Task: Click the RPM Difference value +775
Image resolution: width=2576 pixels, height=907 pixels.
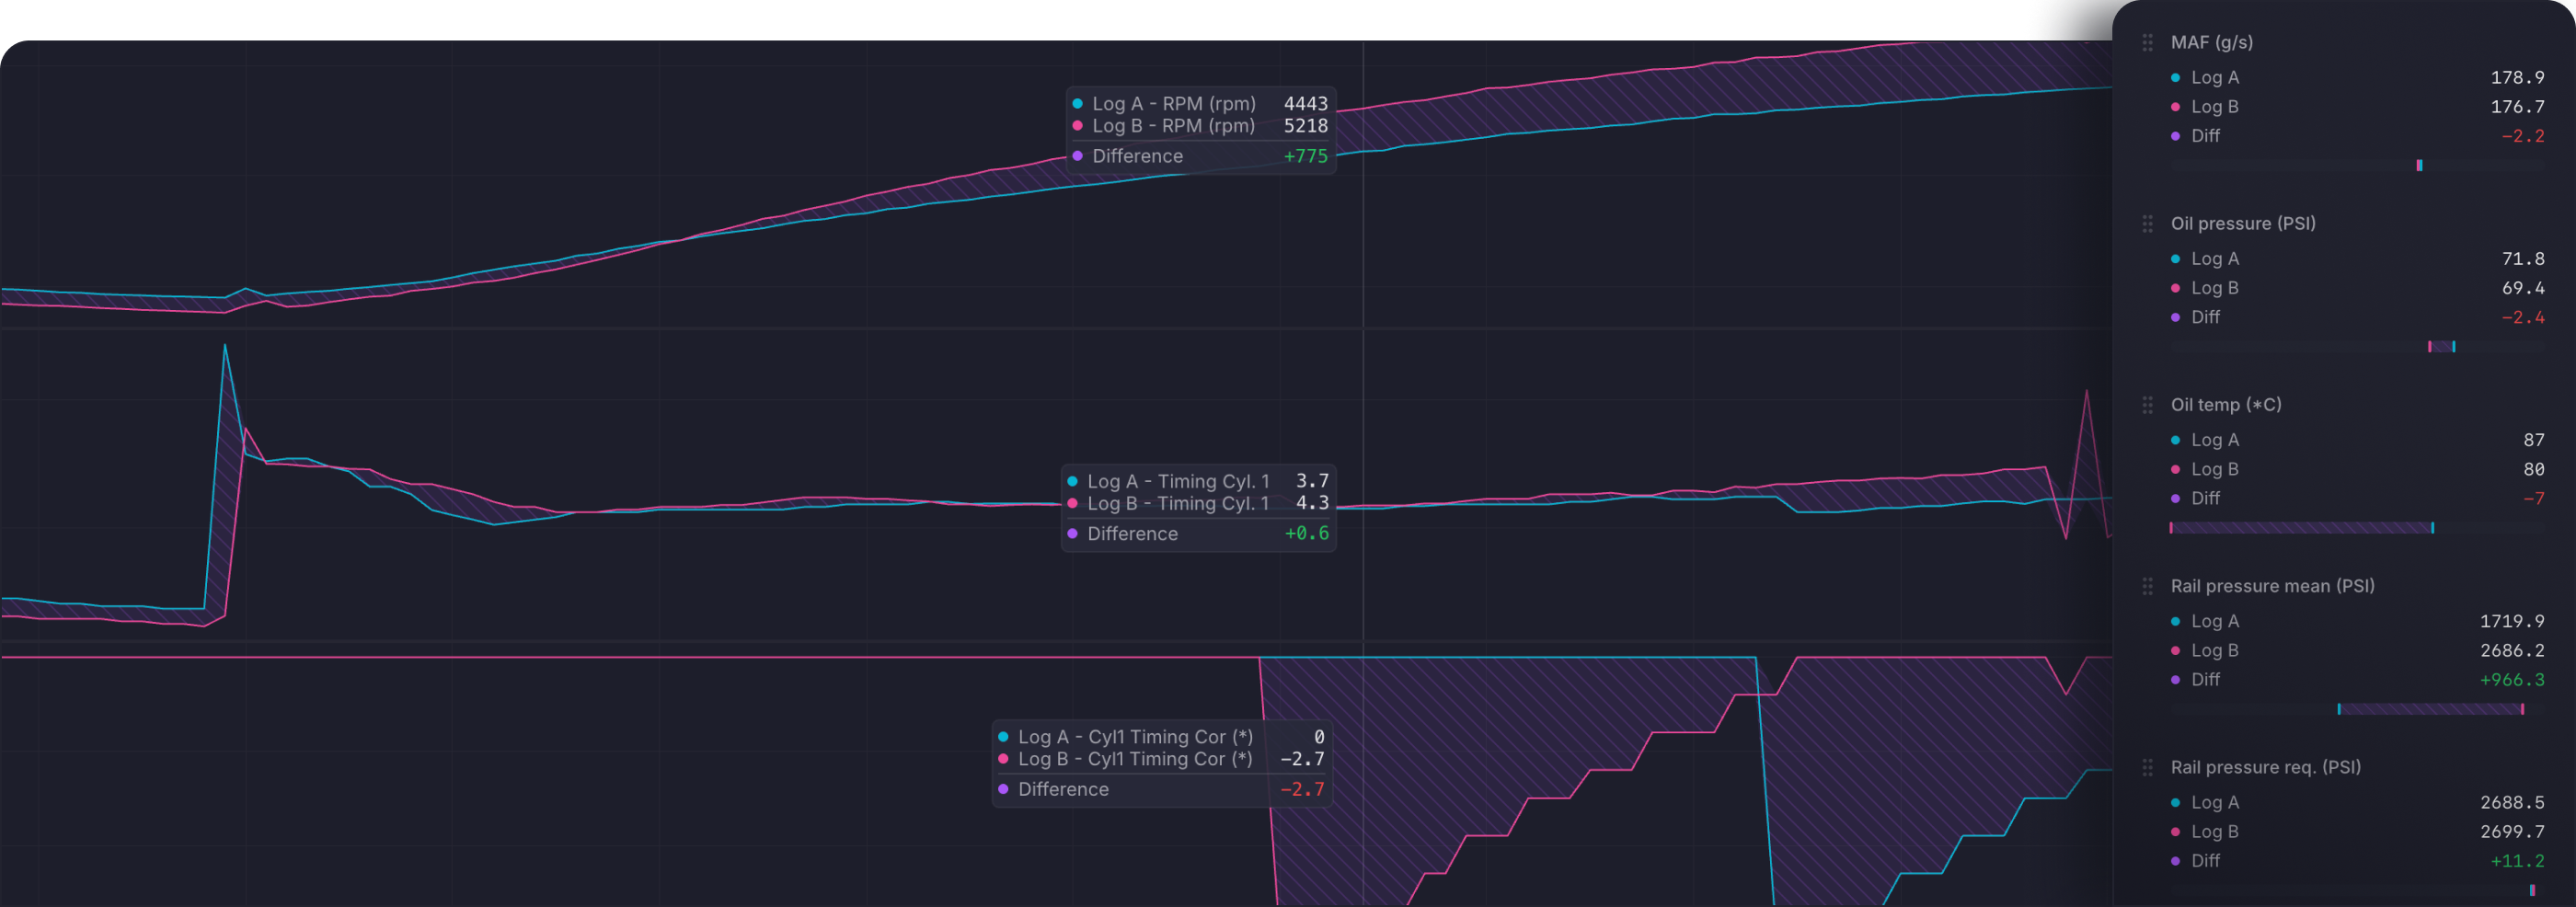Action: [x=1305, y=157]
